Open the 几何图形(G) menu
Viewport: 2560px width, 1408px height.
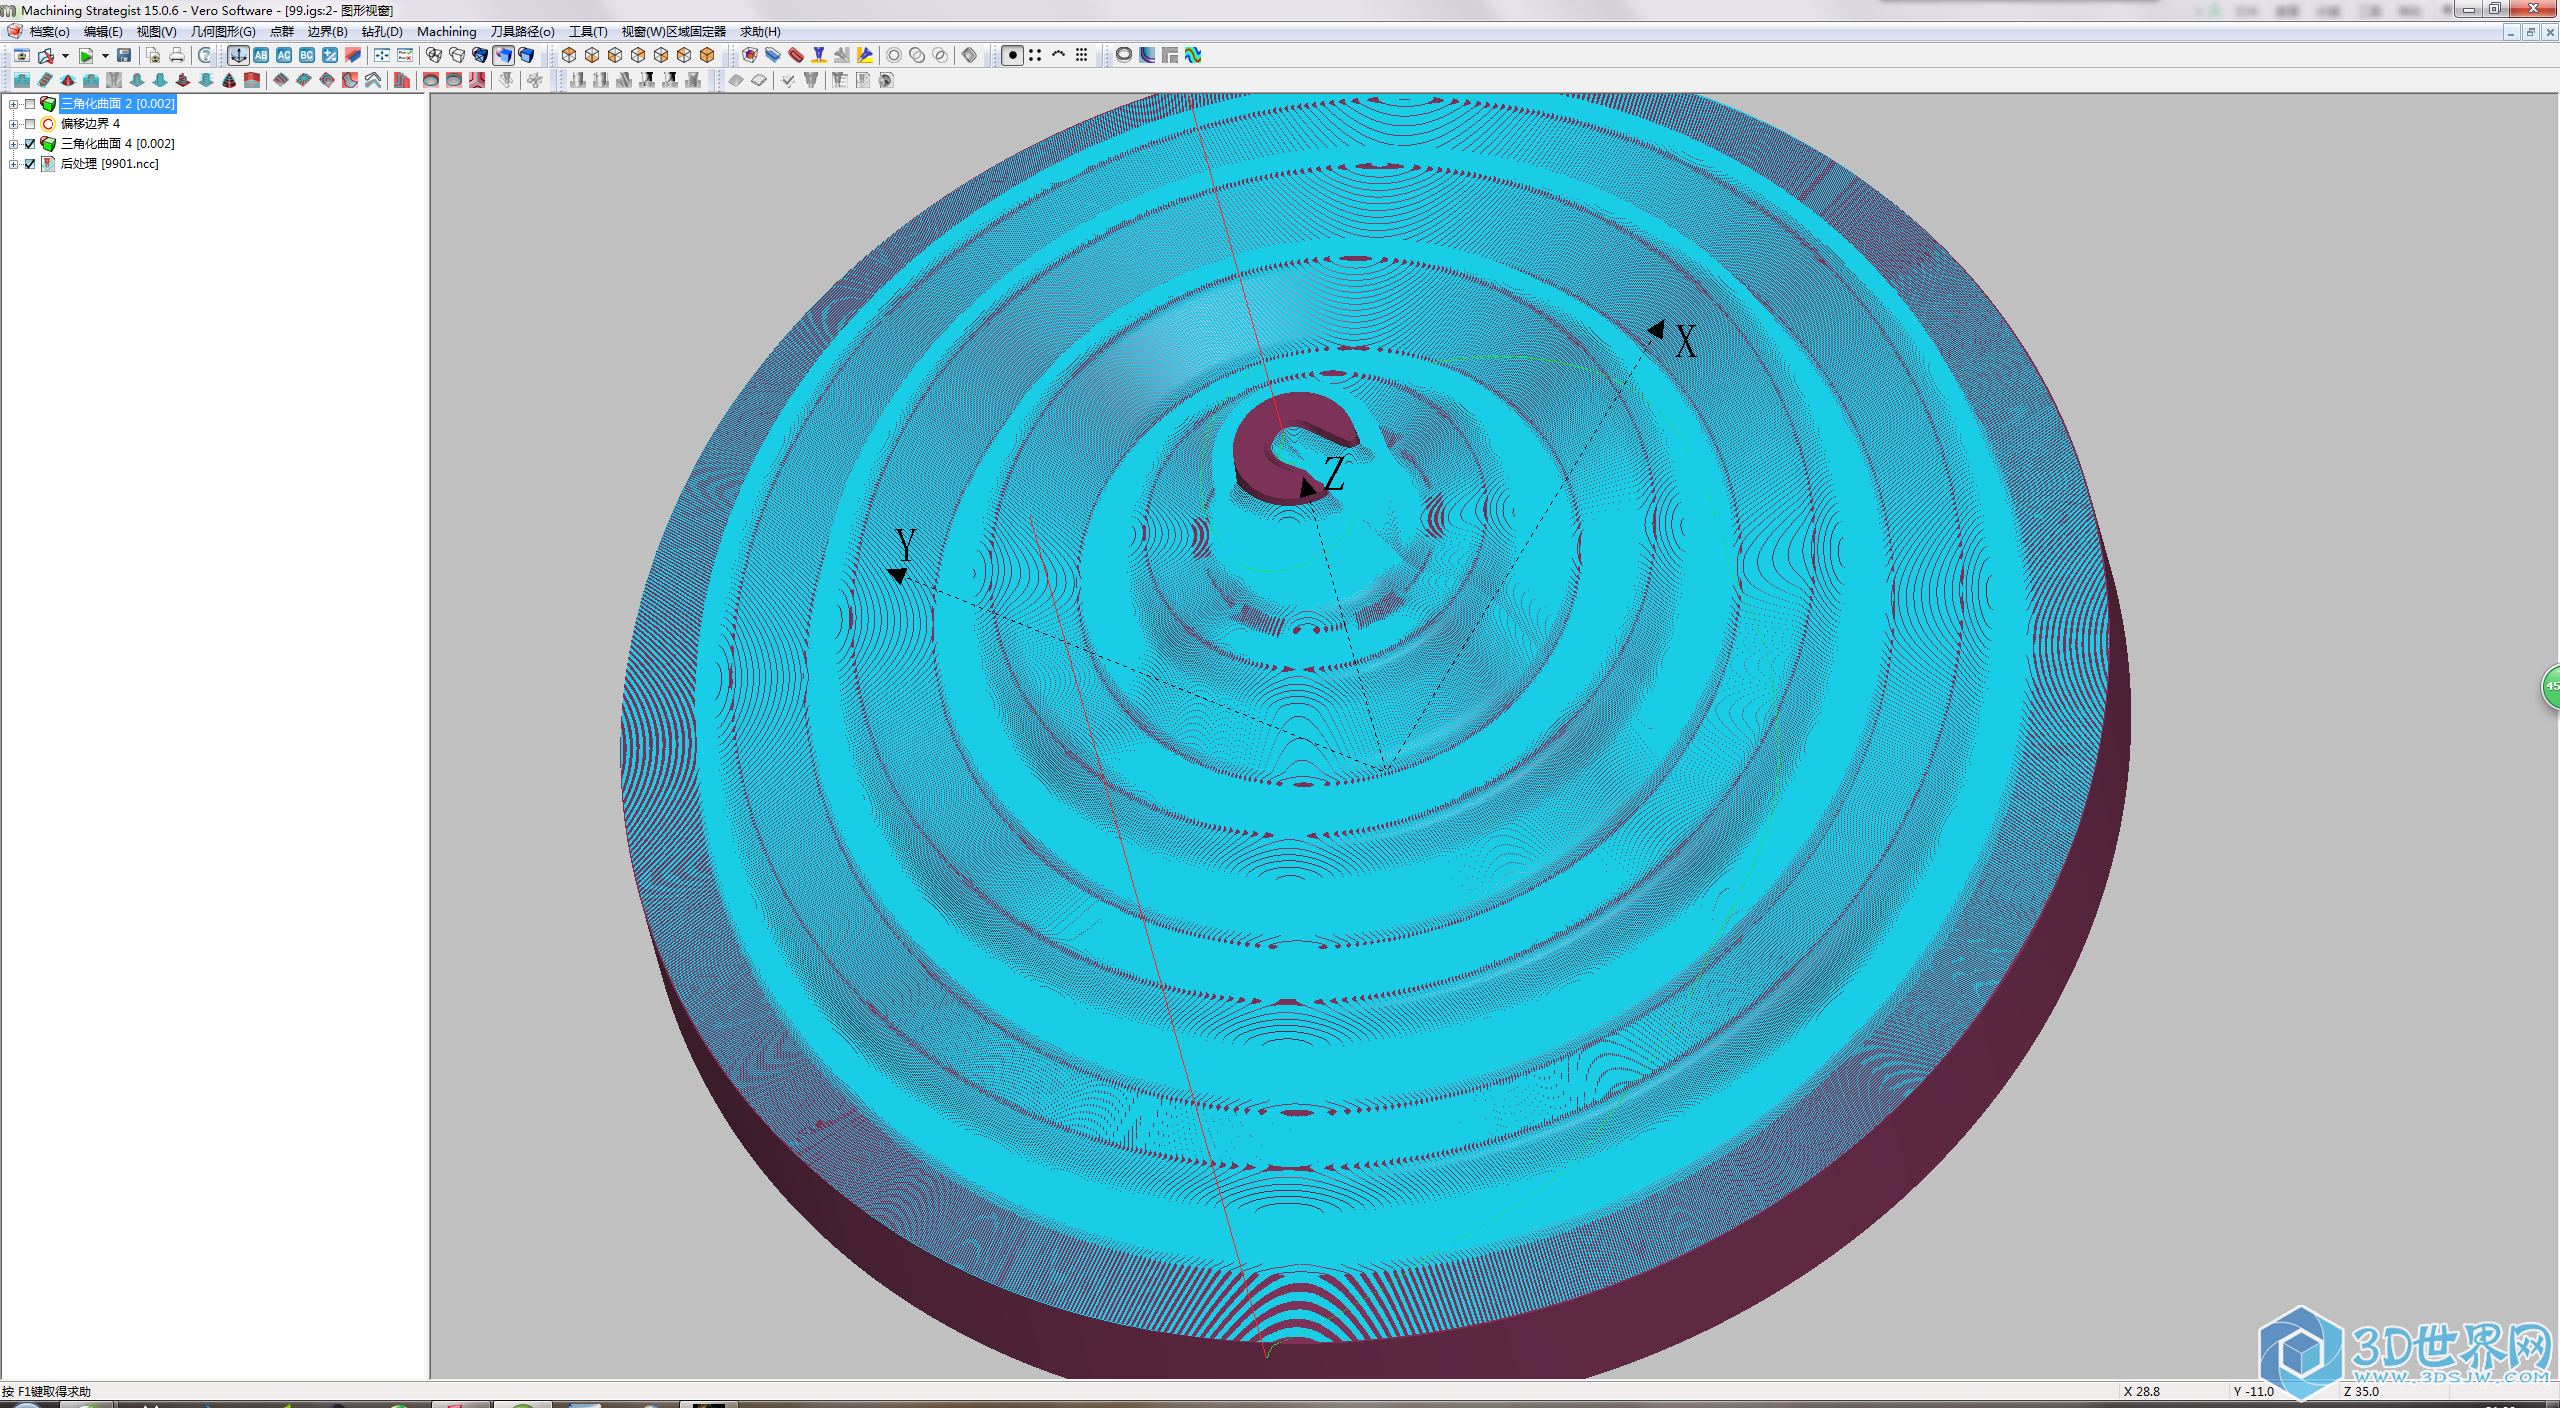tap(223, 32)
